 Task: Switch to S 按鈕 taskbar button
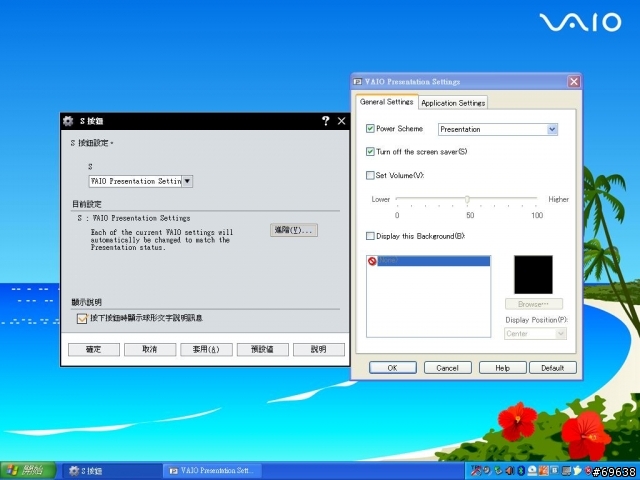[x=113, y=471]
